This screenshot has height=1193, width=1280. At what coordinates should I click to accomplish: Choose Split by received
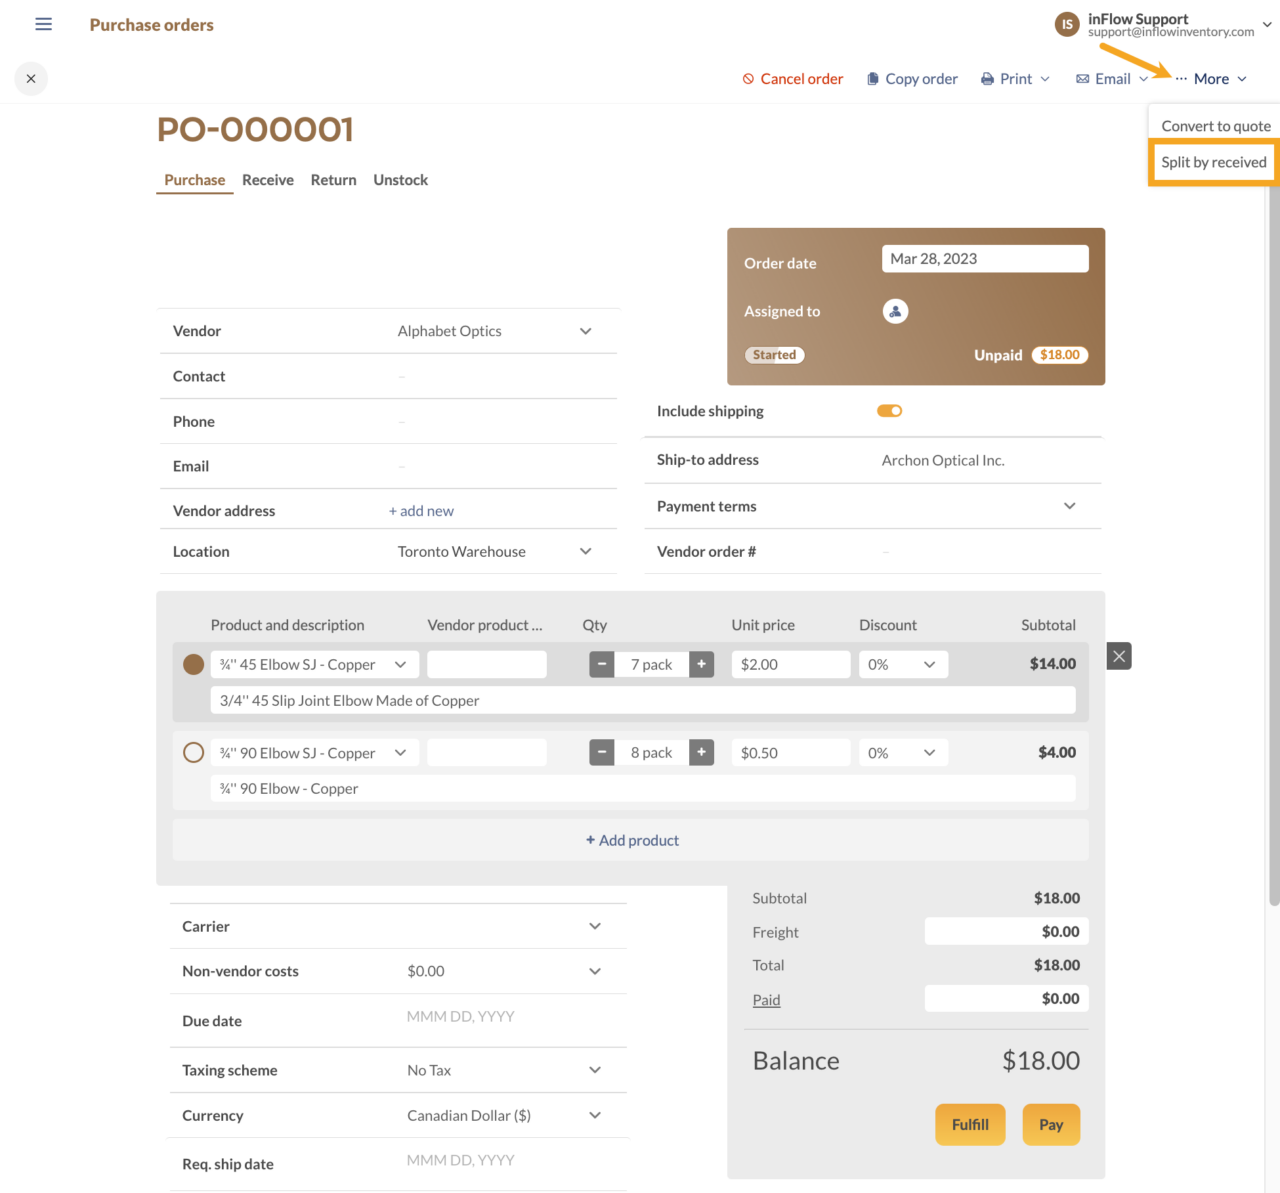(1214, 162)
